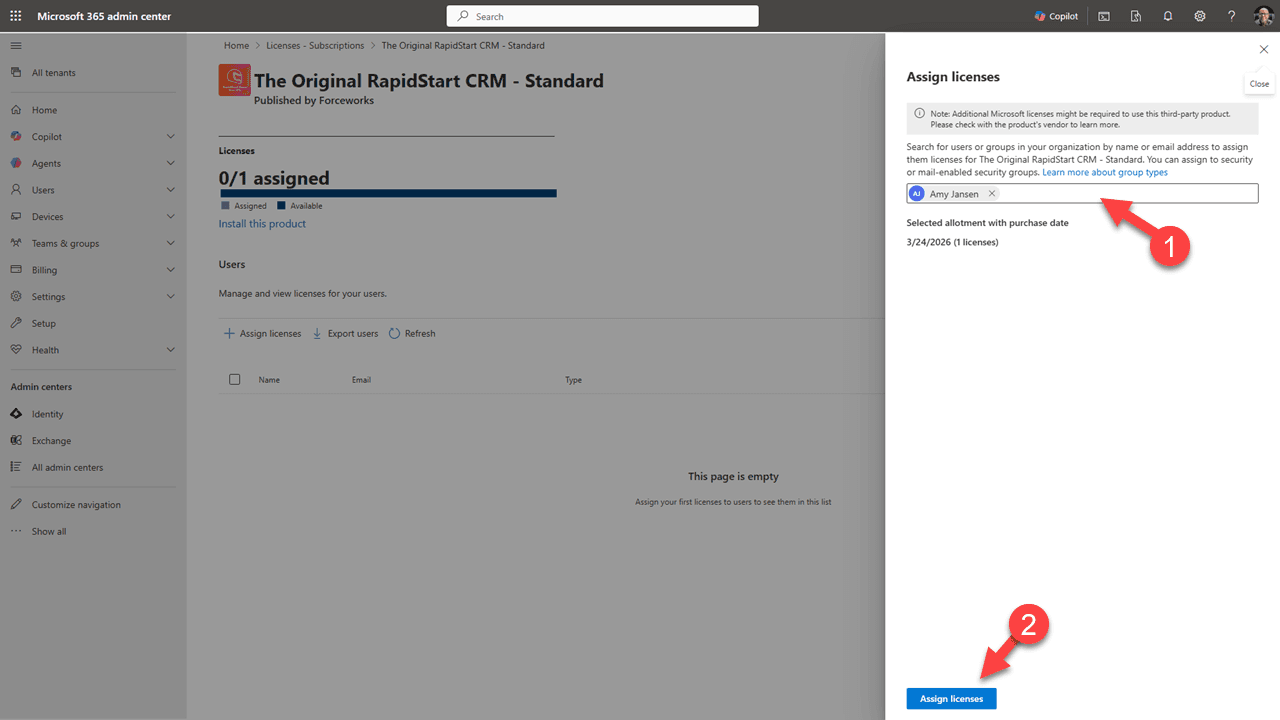Viewport: 1280px width, 720px height.
Task: Click the Copilot button in header
Action: point(1056,16)
